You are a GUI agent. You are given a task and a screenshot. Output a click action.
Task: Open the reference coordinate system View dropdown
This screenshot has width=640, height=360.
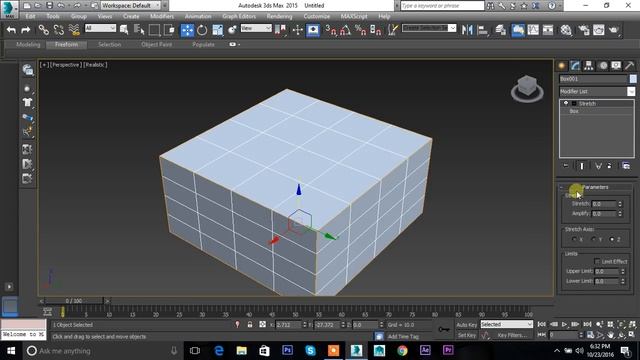[x=256, y=28]
